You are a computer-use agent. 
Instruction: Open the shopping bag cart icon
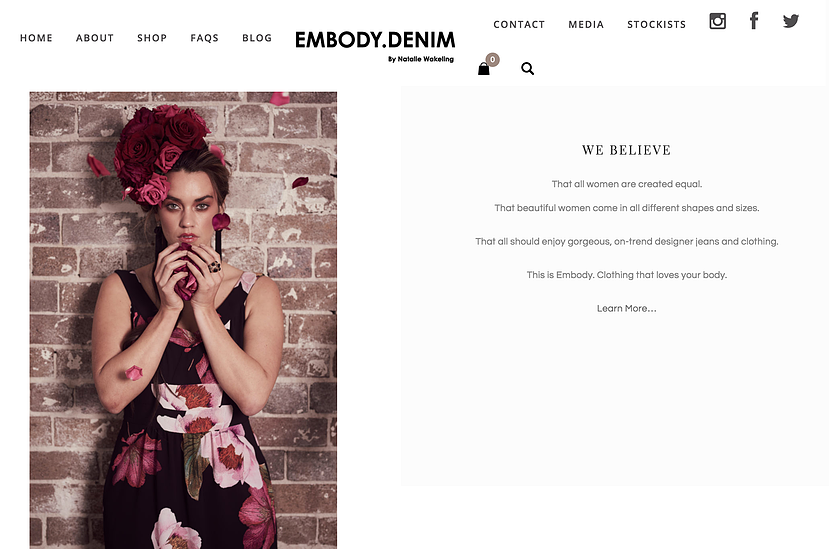point(484,69)
